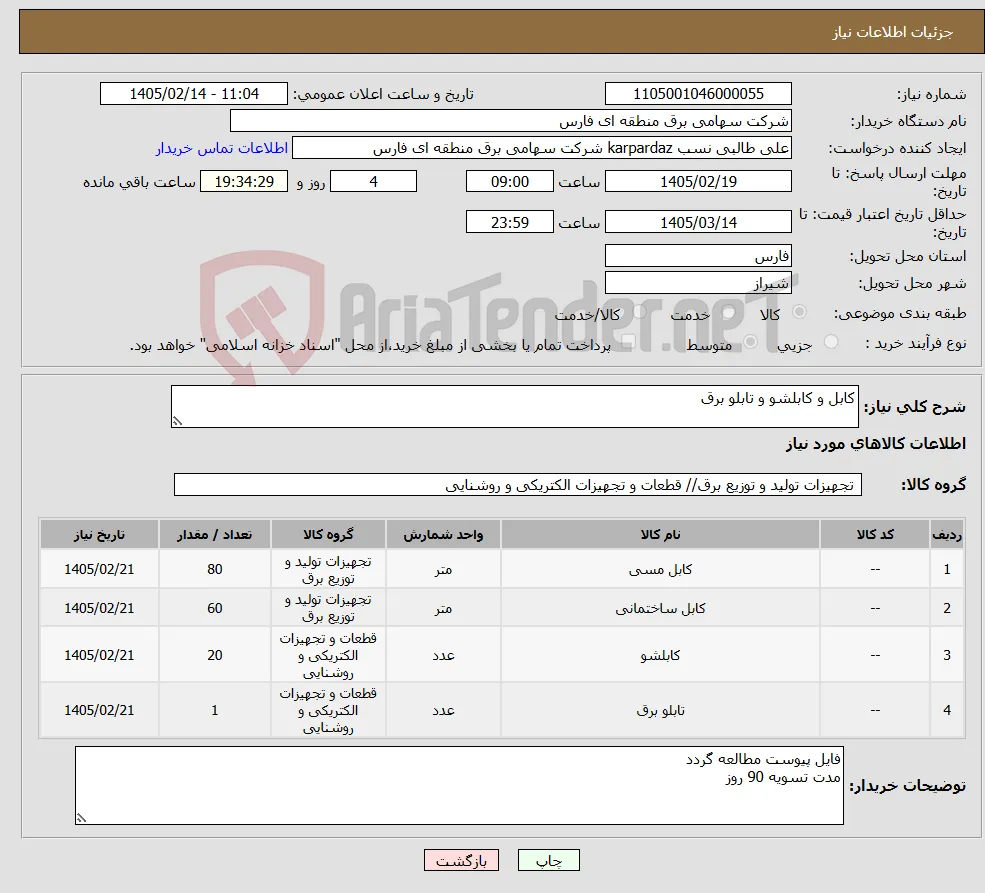The image size is (985, 893).
Task: Select the کابل مسی item name
Action: tap(660, 570)
